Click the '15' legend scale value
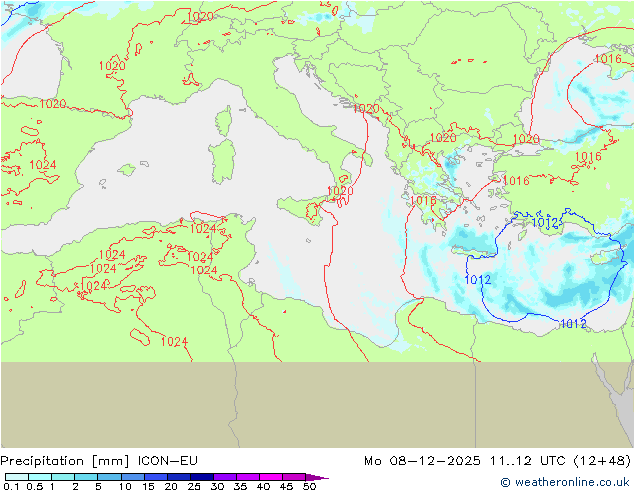Screen dimensions: 634x490 point(148,486)
